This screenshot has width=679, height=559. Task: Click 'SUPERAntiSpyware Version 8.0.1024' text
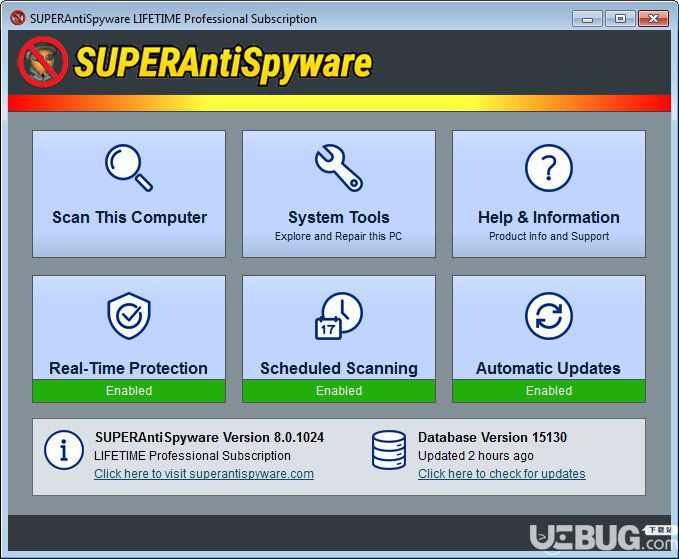click(209, 437)
